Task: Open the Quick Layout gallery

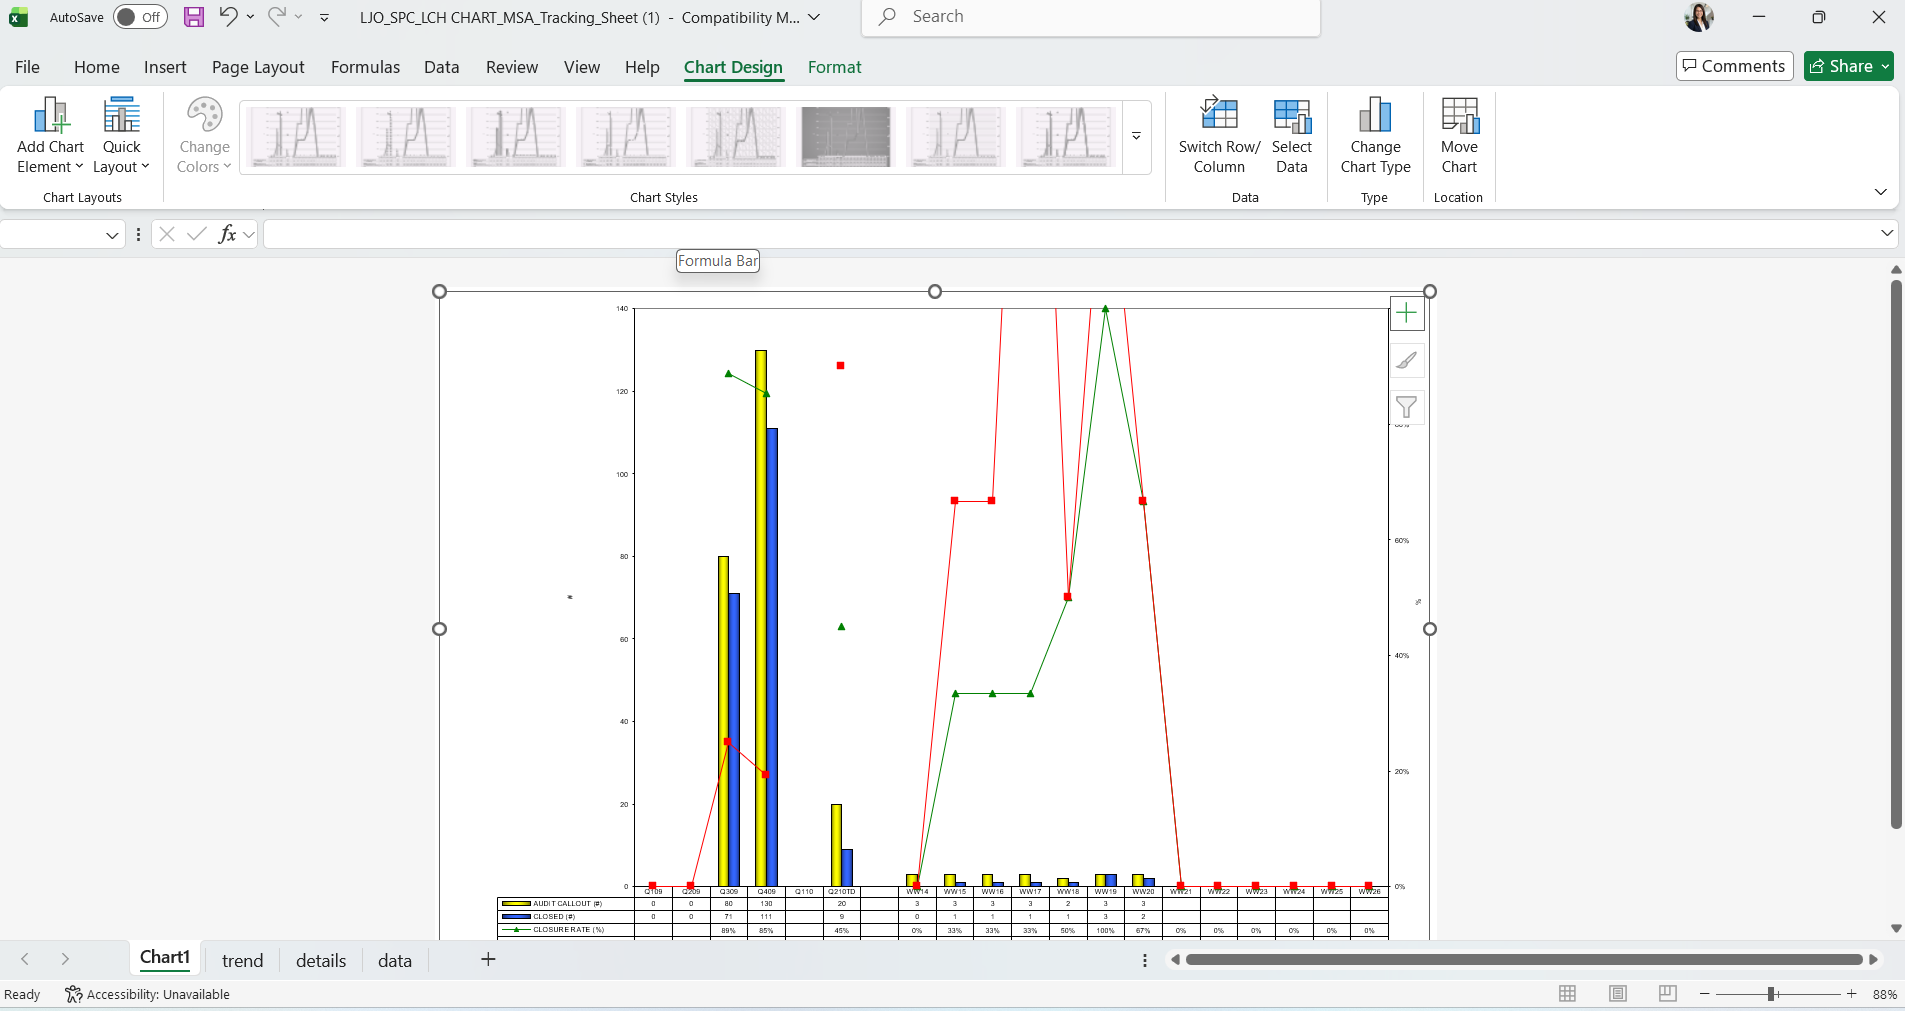Action: (121, 136)
